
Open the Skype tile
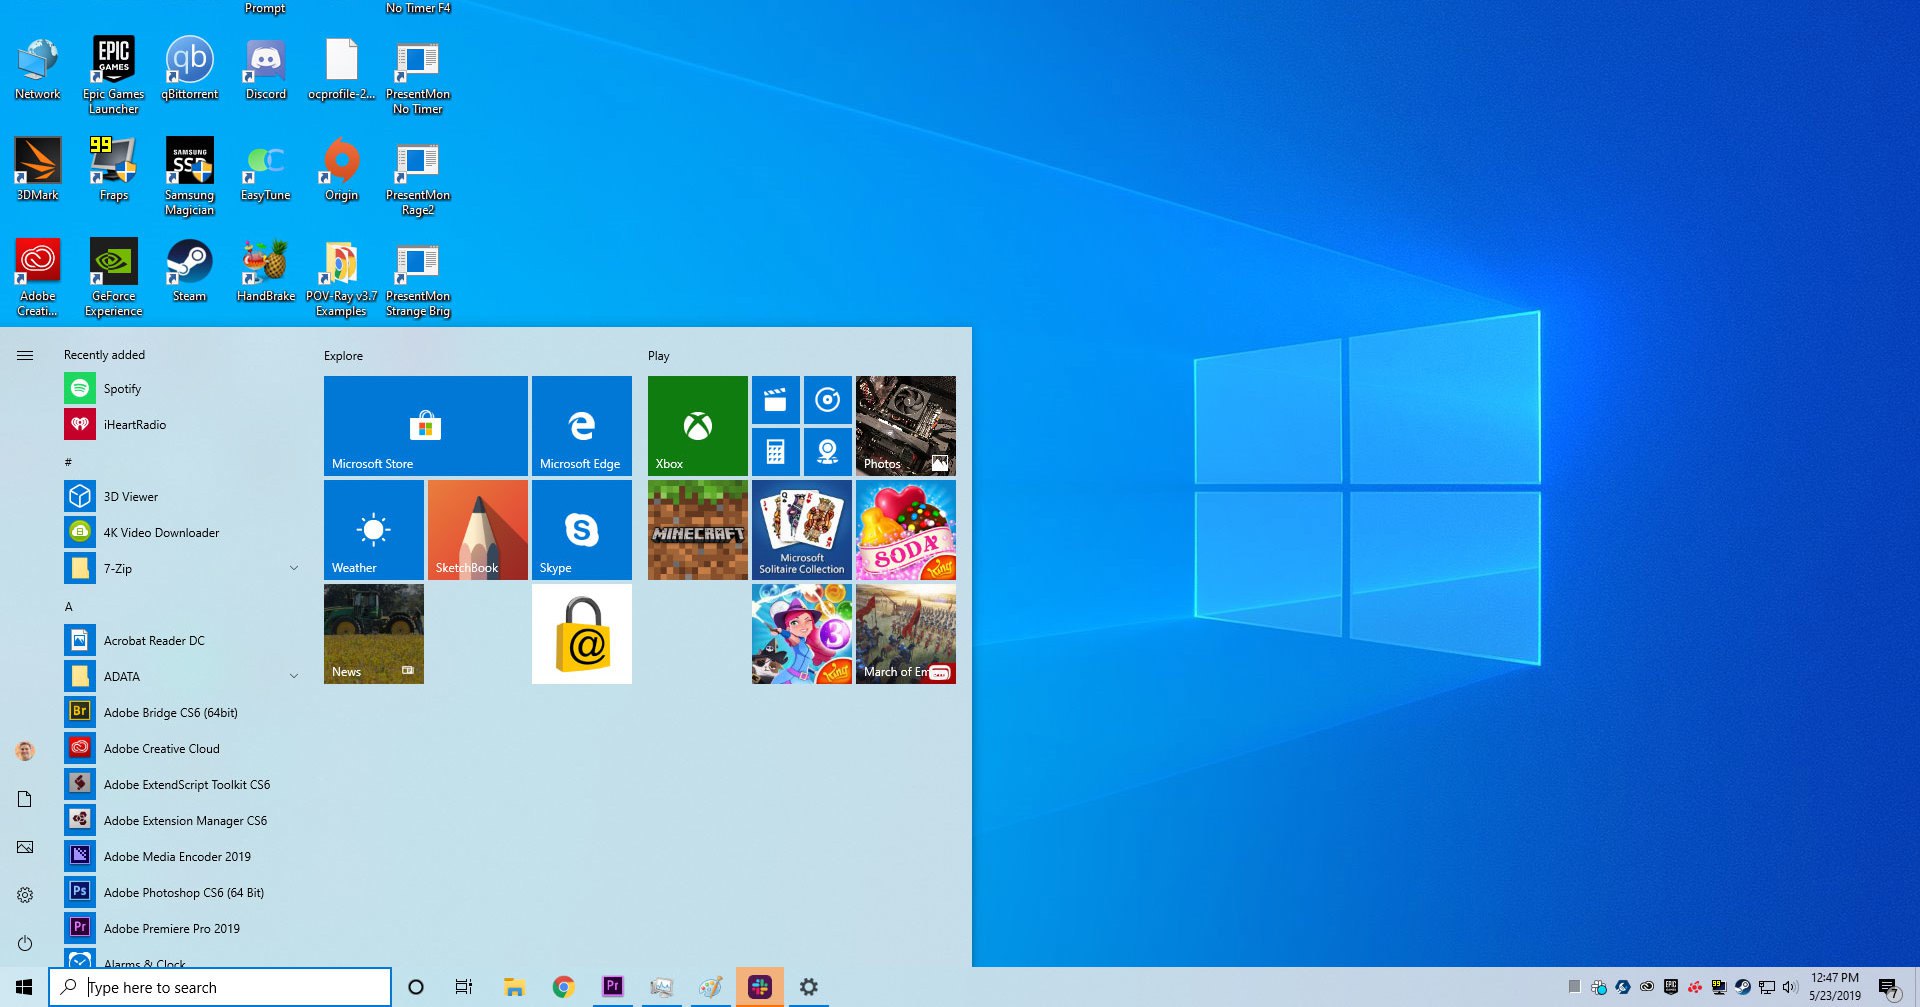tap(581, 530)
